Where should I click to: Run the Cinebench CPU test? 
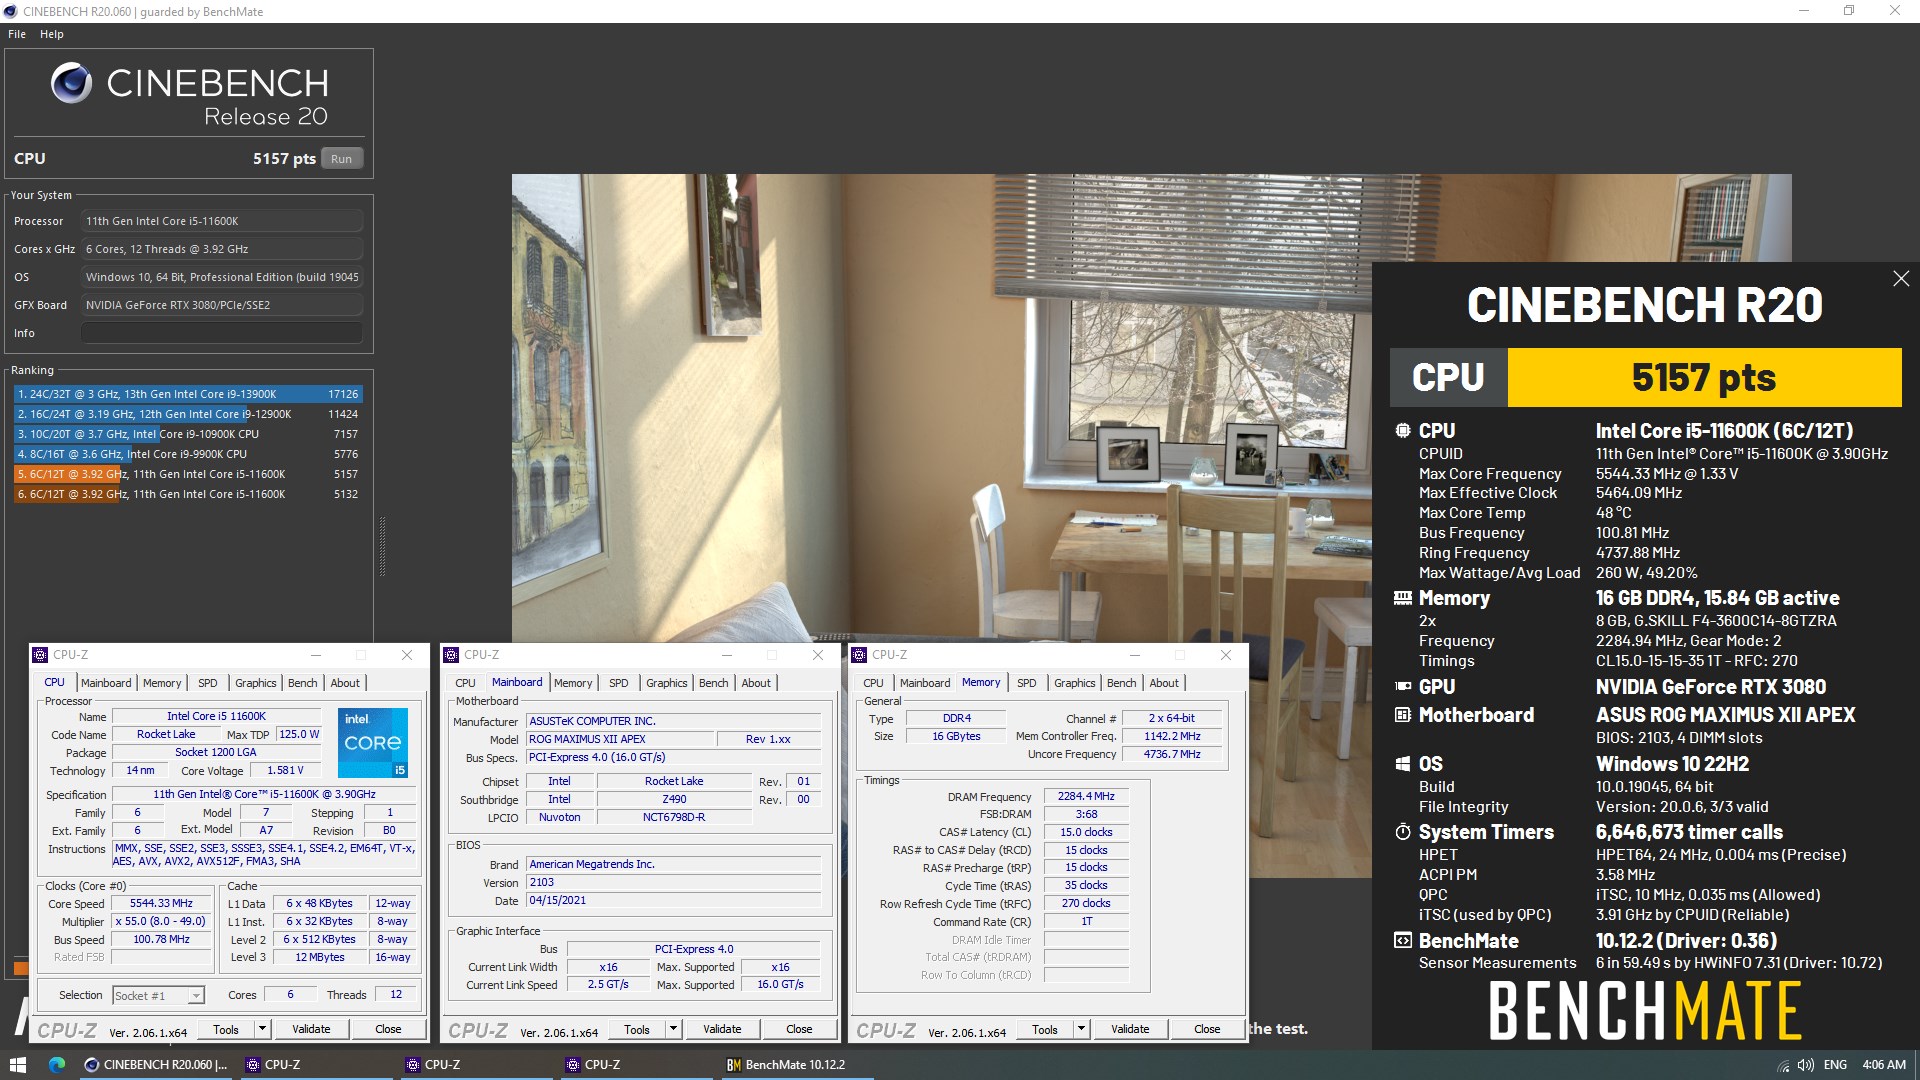(x=342, y=159)
